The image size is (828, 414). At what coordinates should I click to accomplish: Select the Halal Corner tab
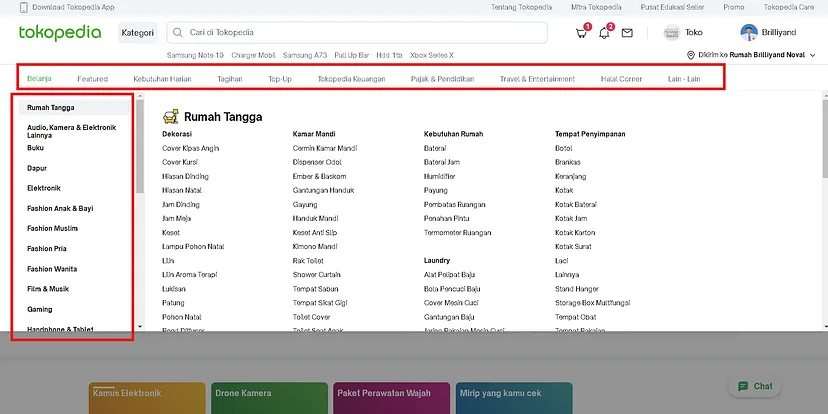point(622,79)
